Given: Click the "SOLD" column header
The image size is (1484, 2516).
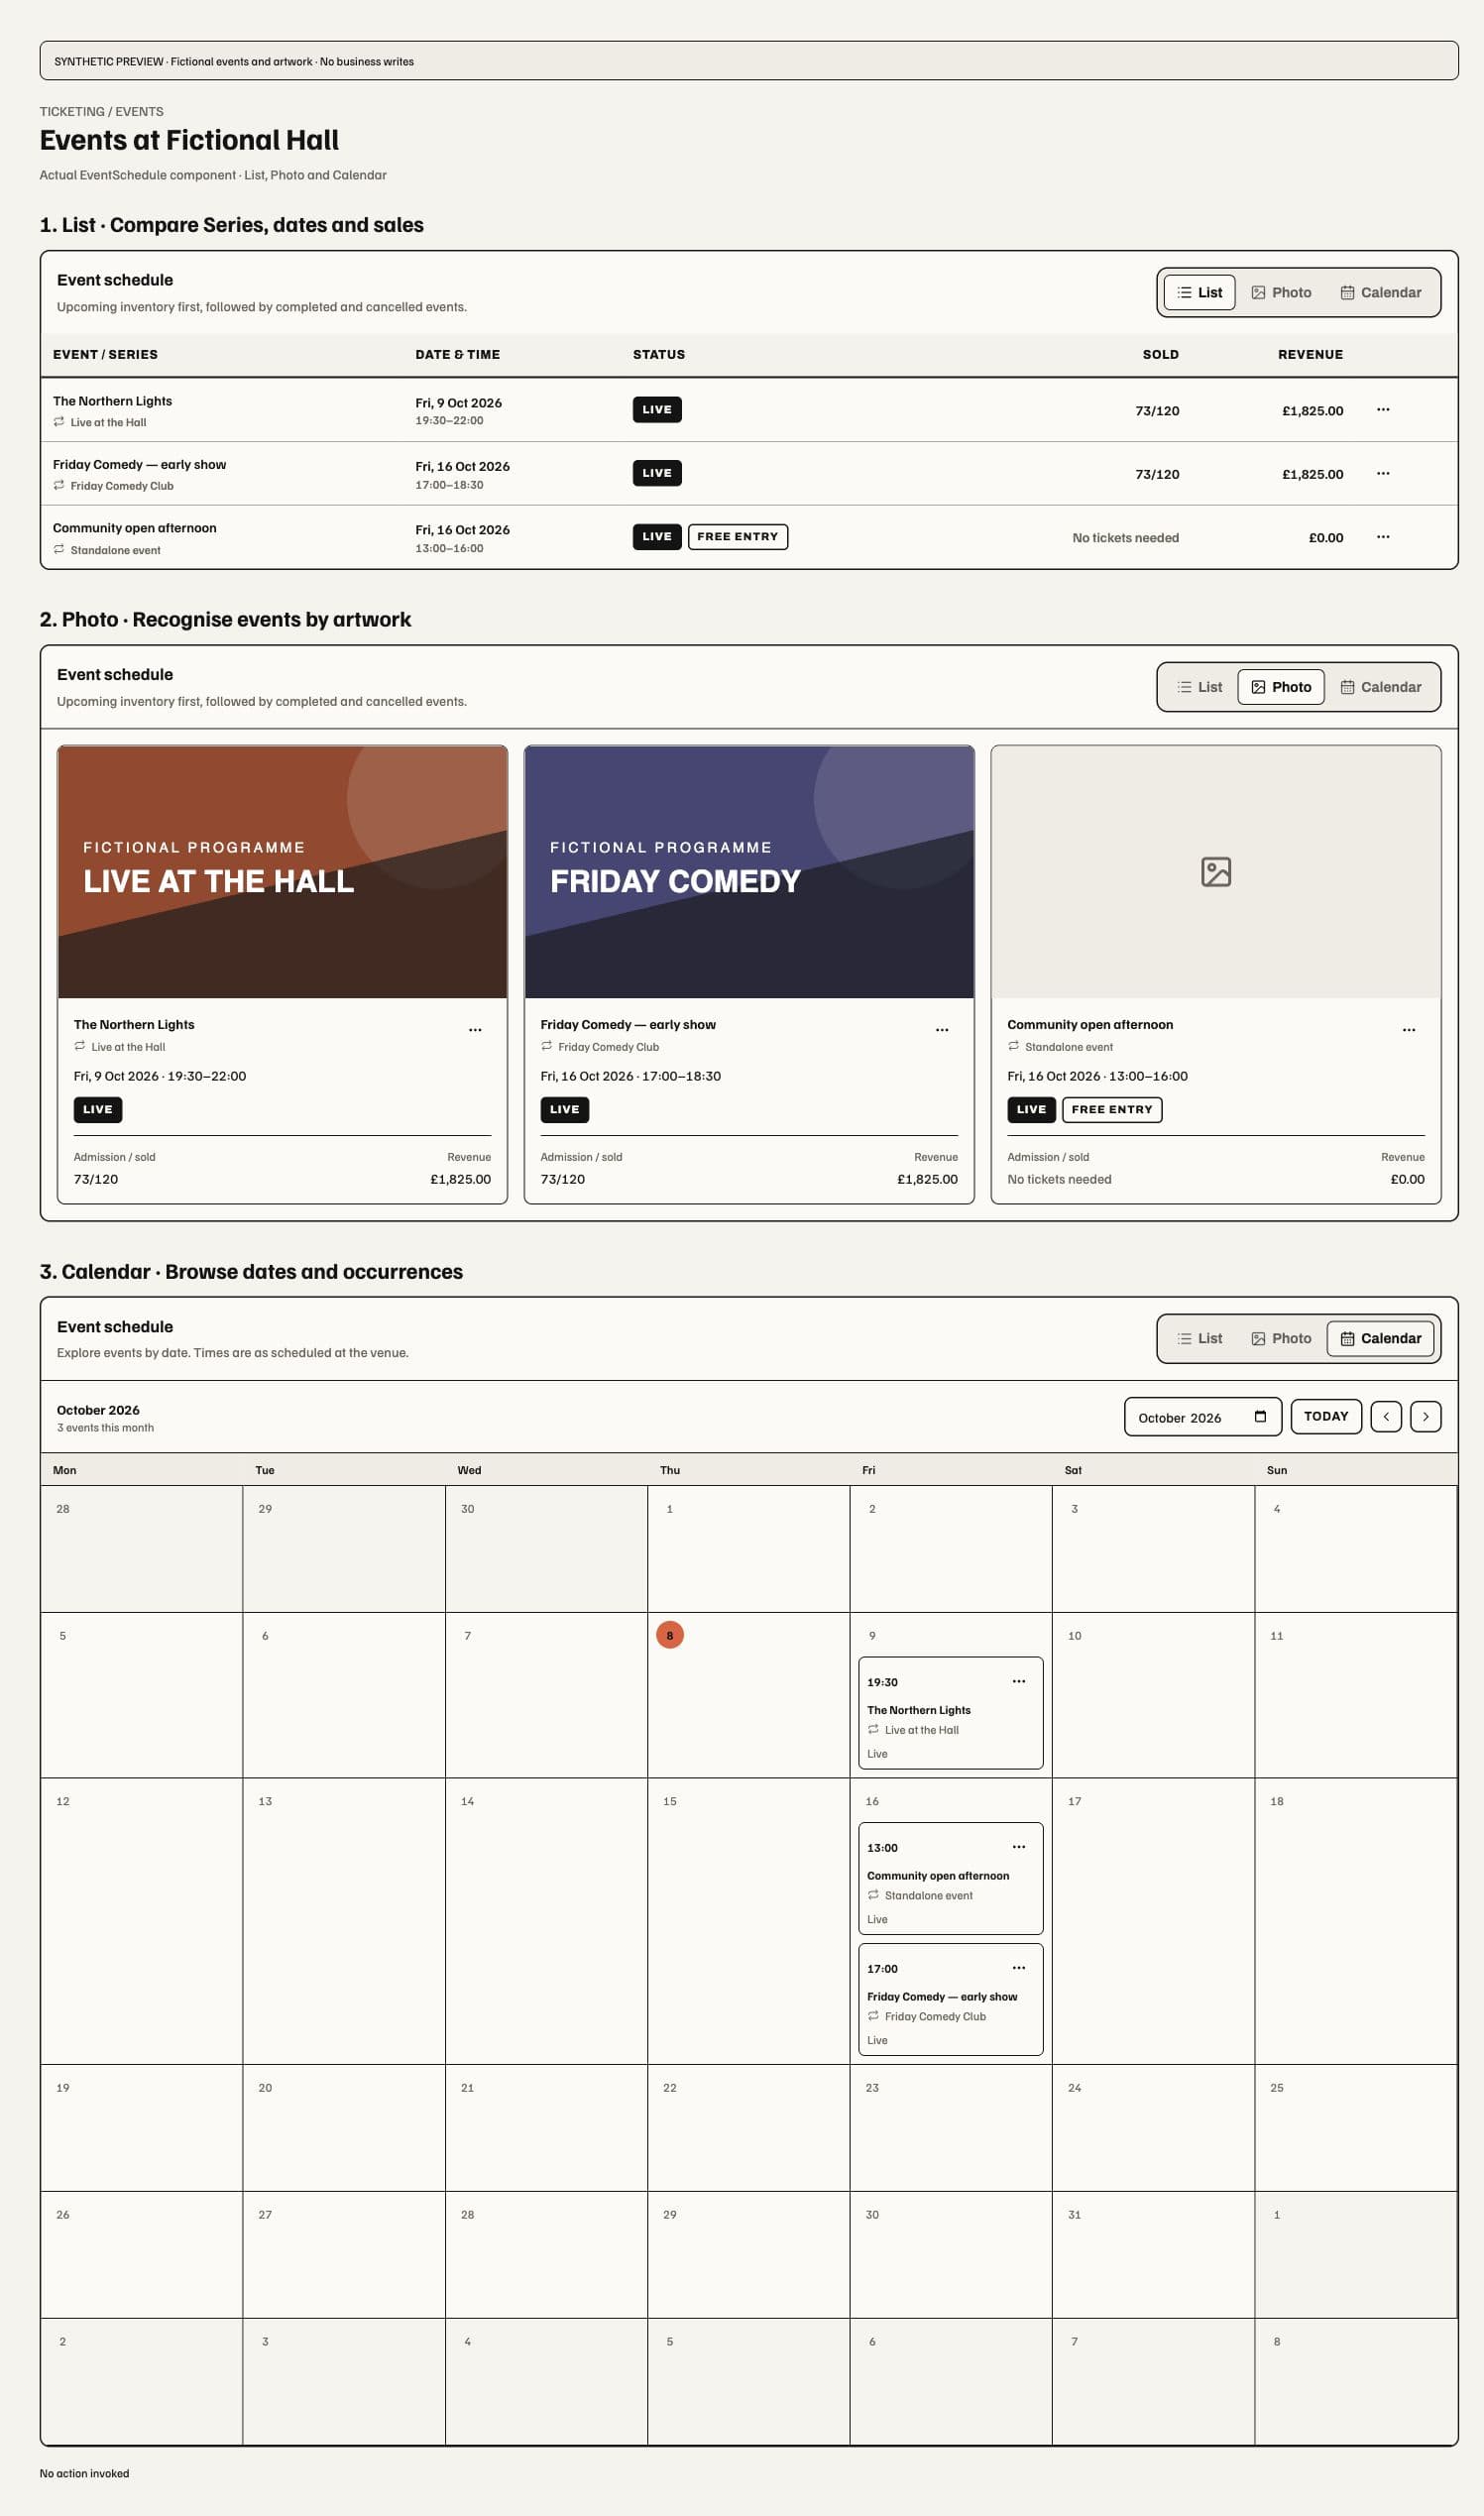Looking at the screenshot, I should pyautogui.click(x=1160, y=354).
